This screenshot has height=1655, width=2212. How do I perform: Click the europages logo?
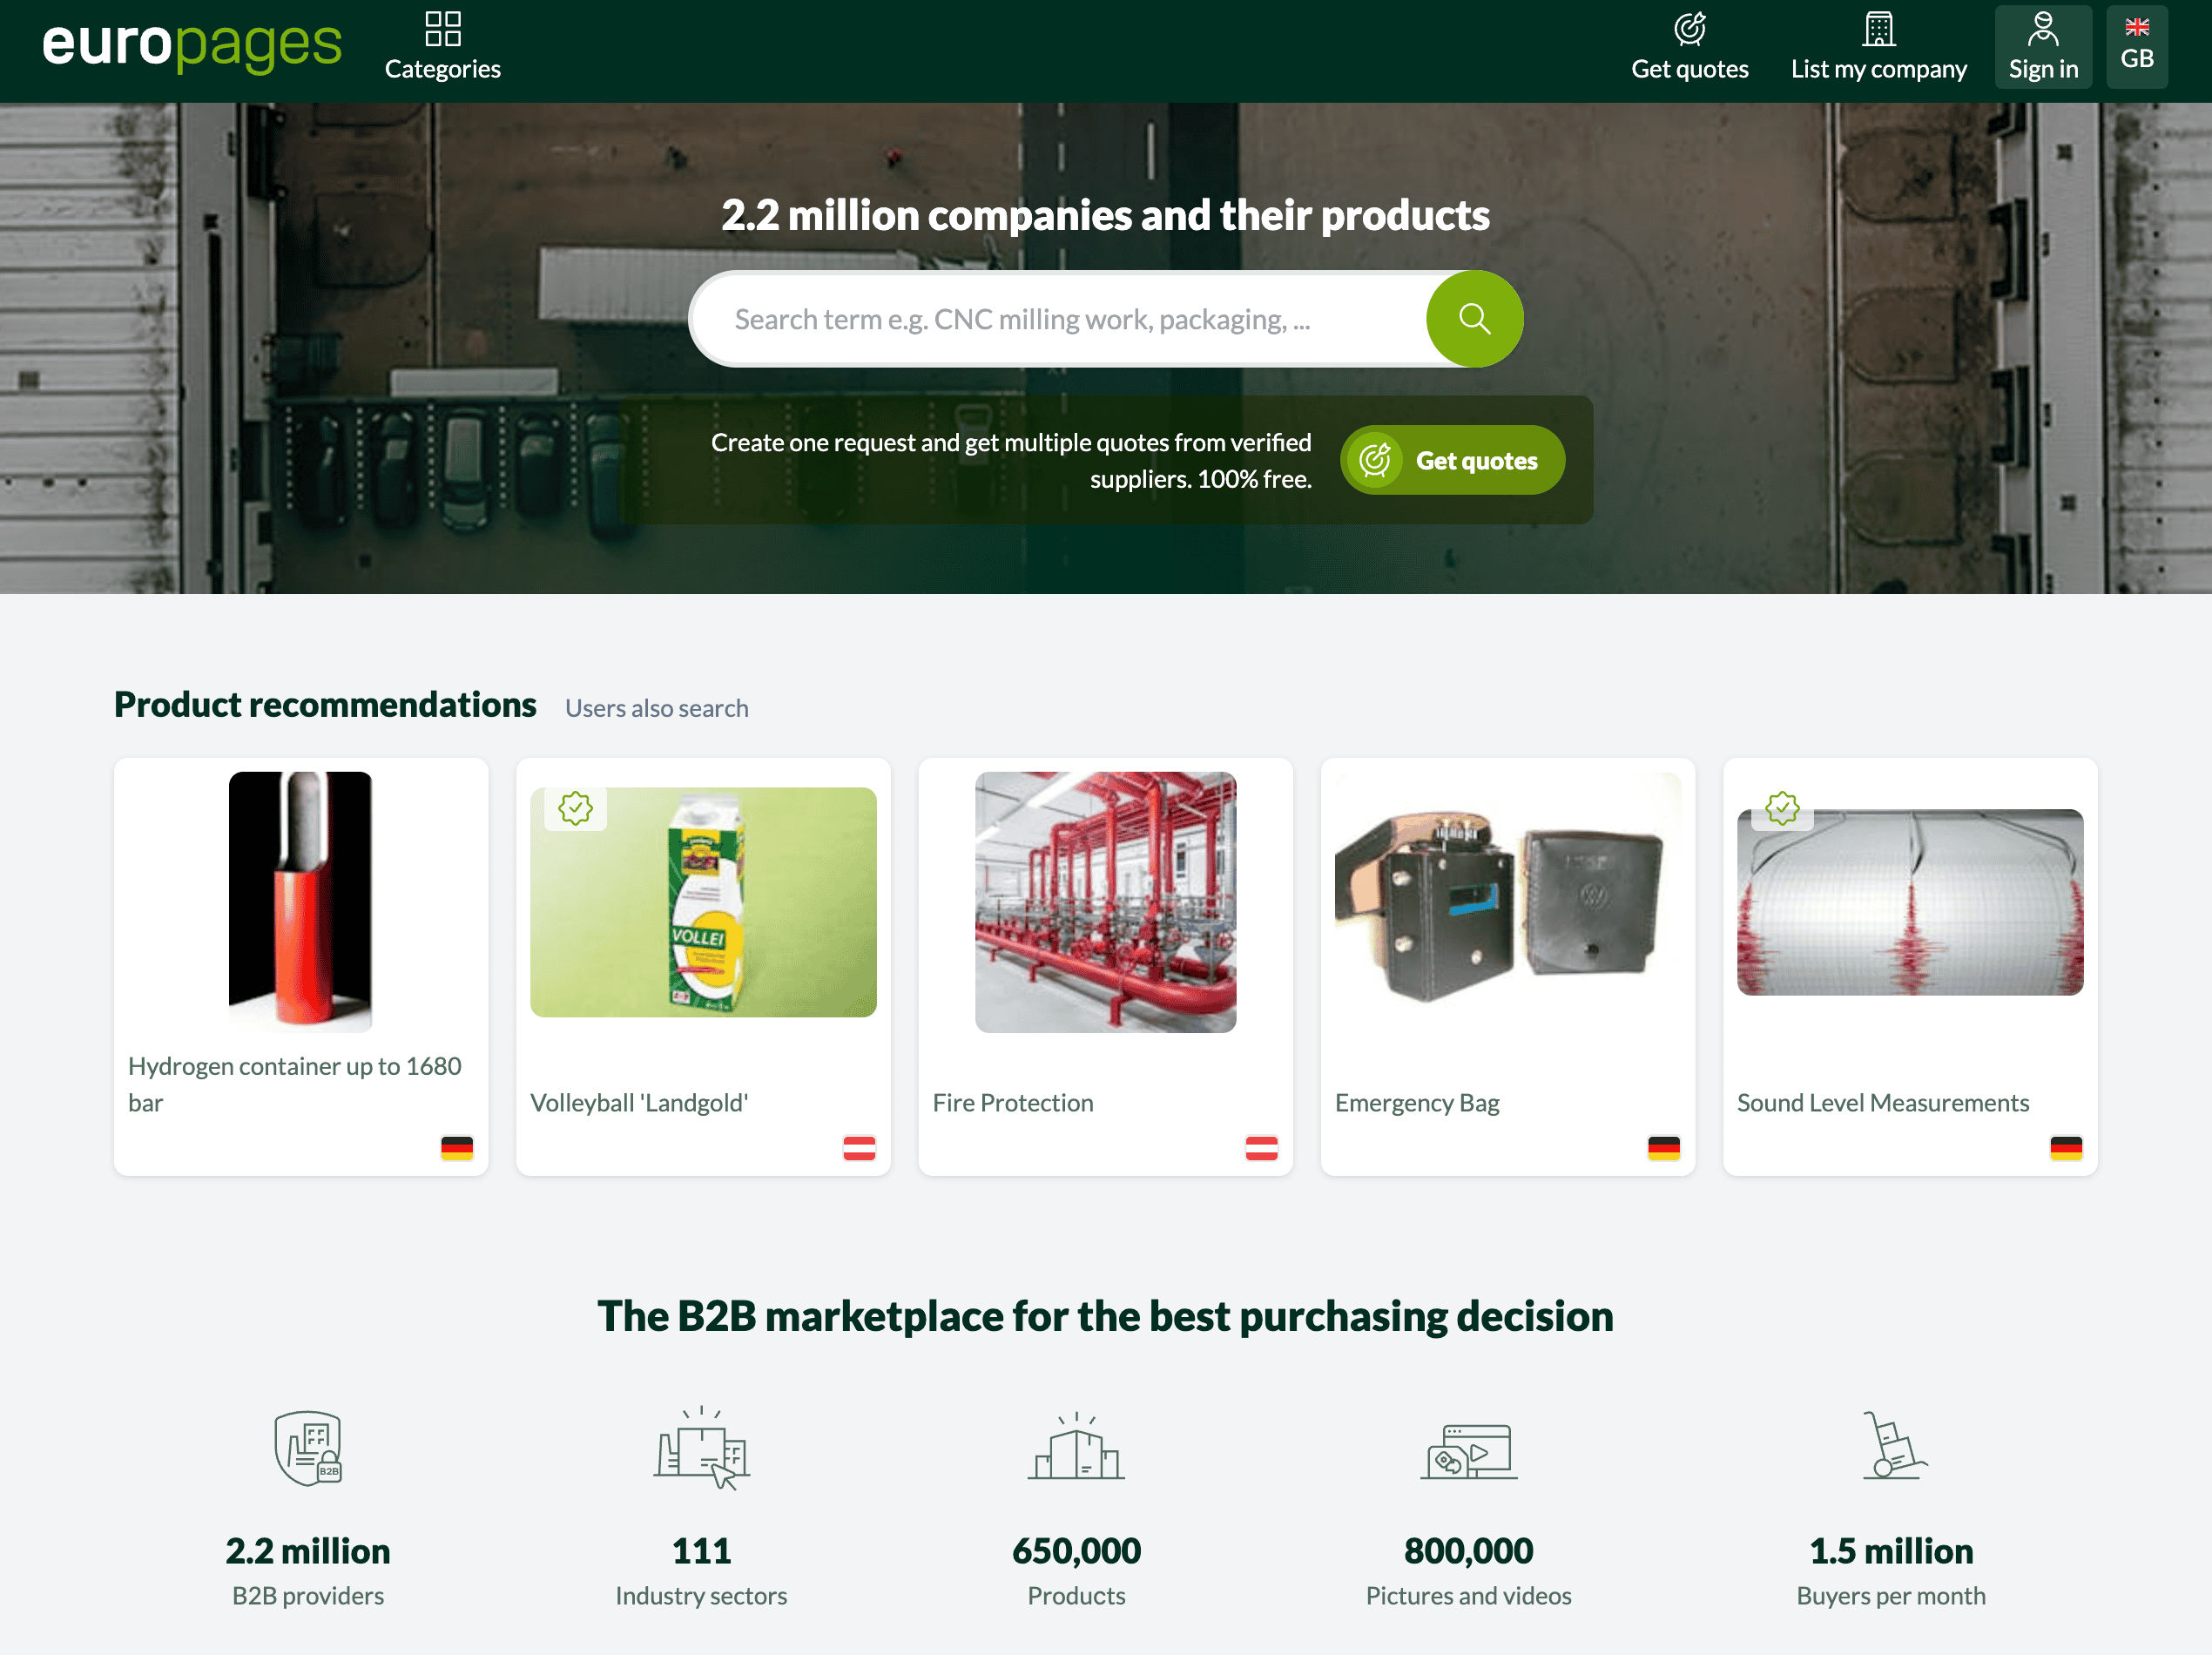point(192,46)
